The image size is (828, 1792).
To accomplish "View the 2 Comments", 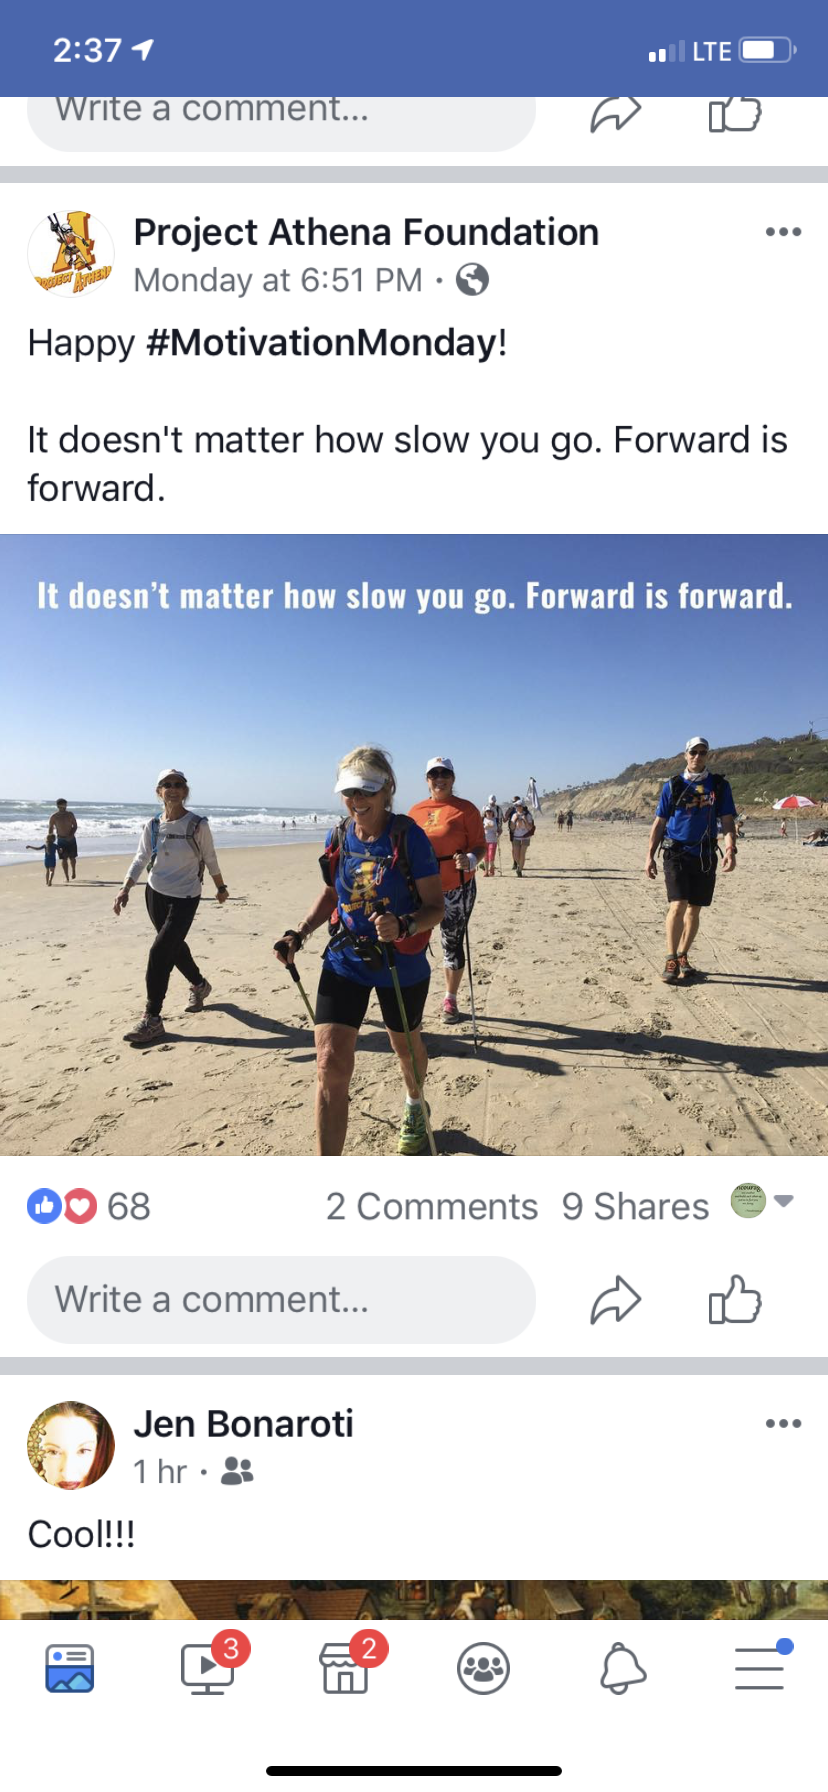I will (x=432, y=1207).
